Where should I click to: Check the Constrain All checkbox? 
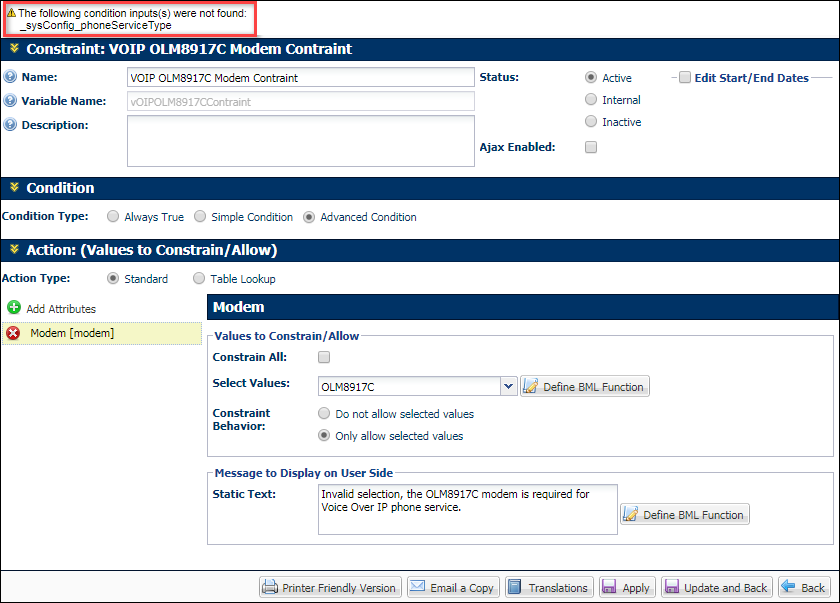[324, 357]
